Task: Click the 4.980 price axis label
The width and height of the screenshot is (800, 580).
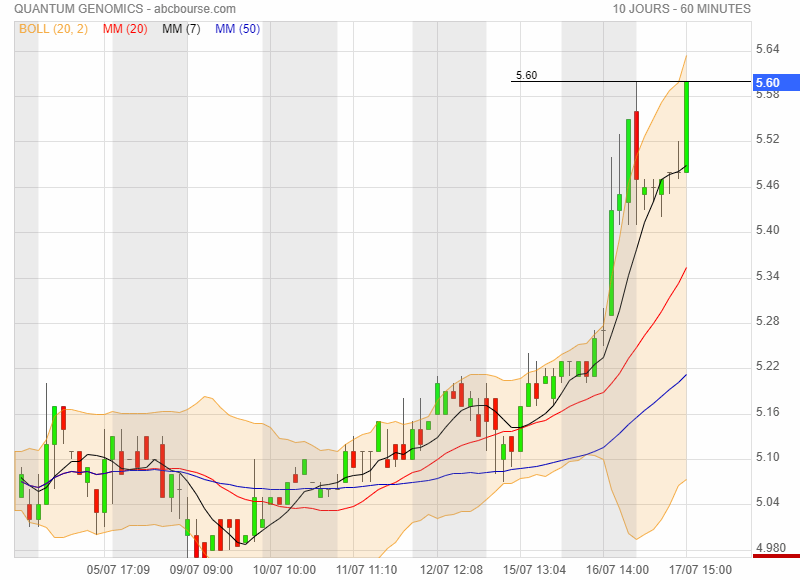Action: coord(771,548)
